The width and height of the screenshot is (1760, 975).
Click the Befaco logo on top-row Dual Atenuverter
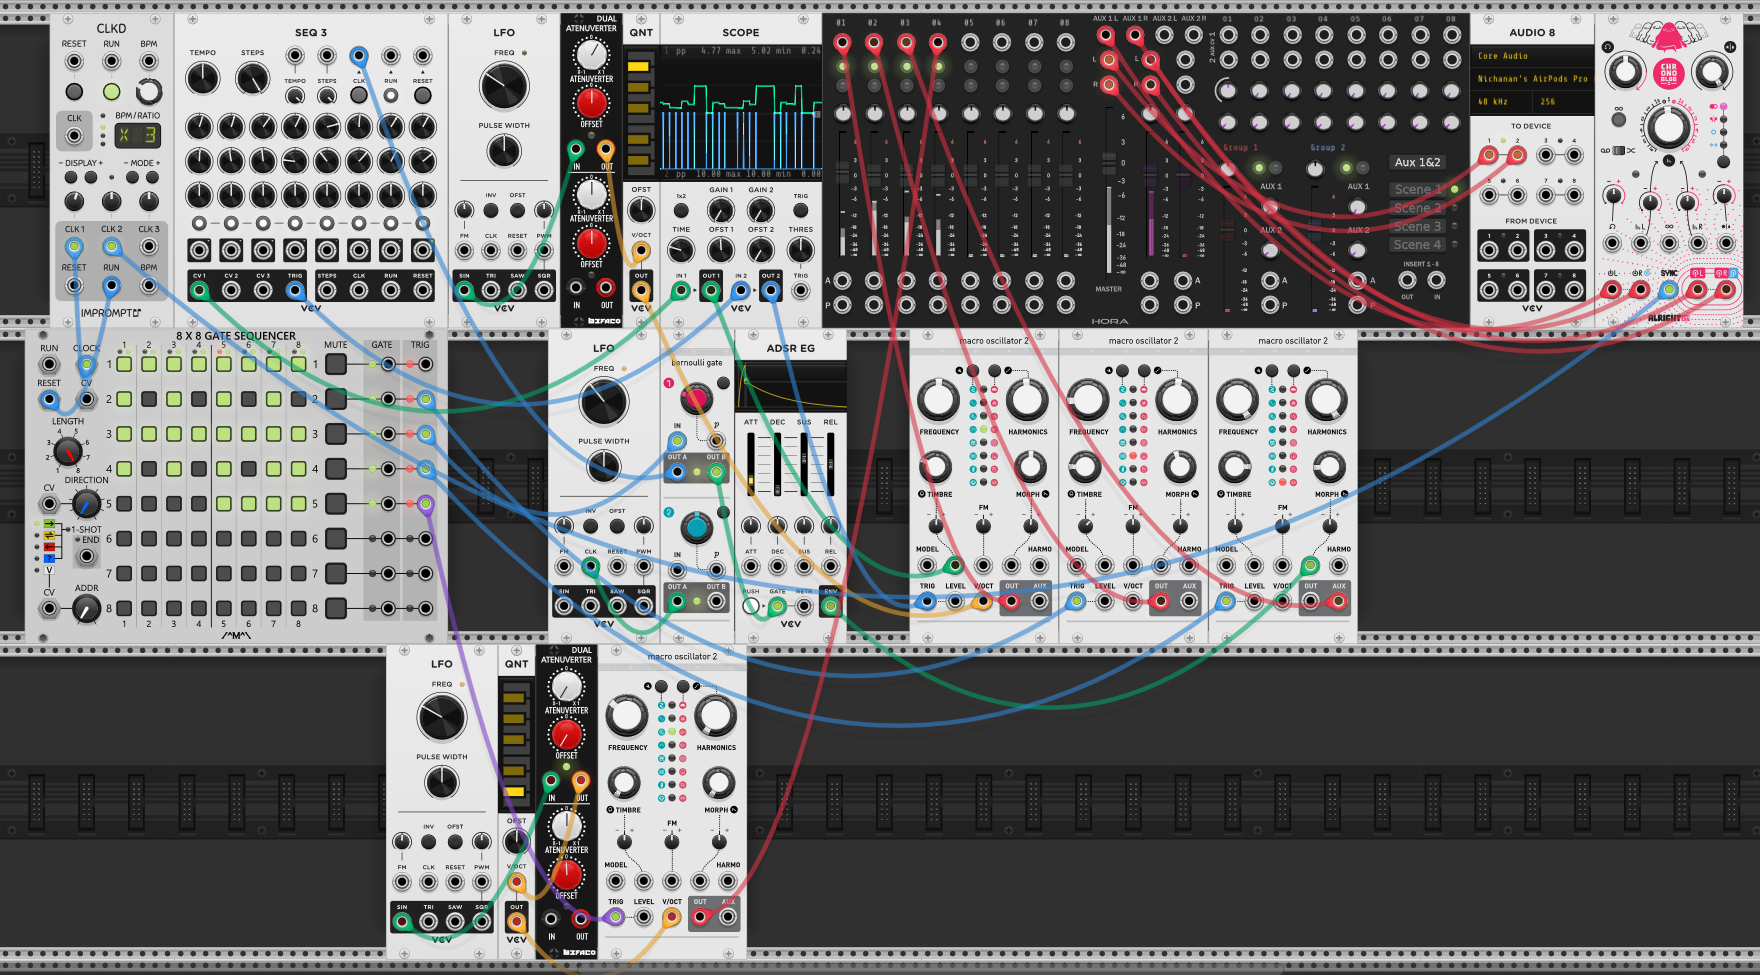click(x=604, y=321)
